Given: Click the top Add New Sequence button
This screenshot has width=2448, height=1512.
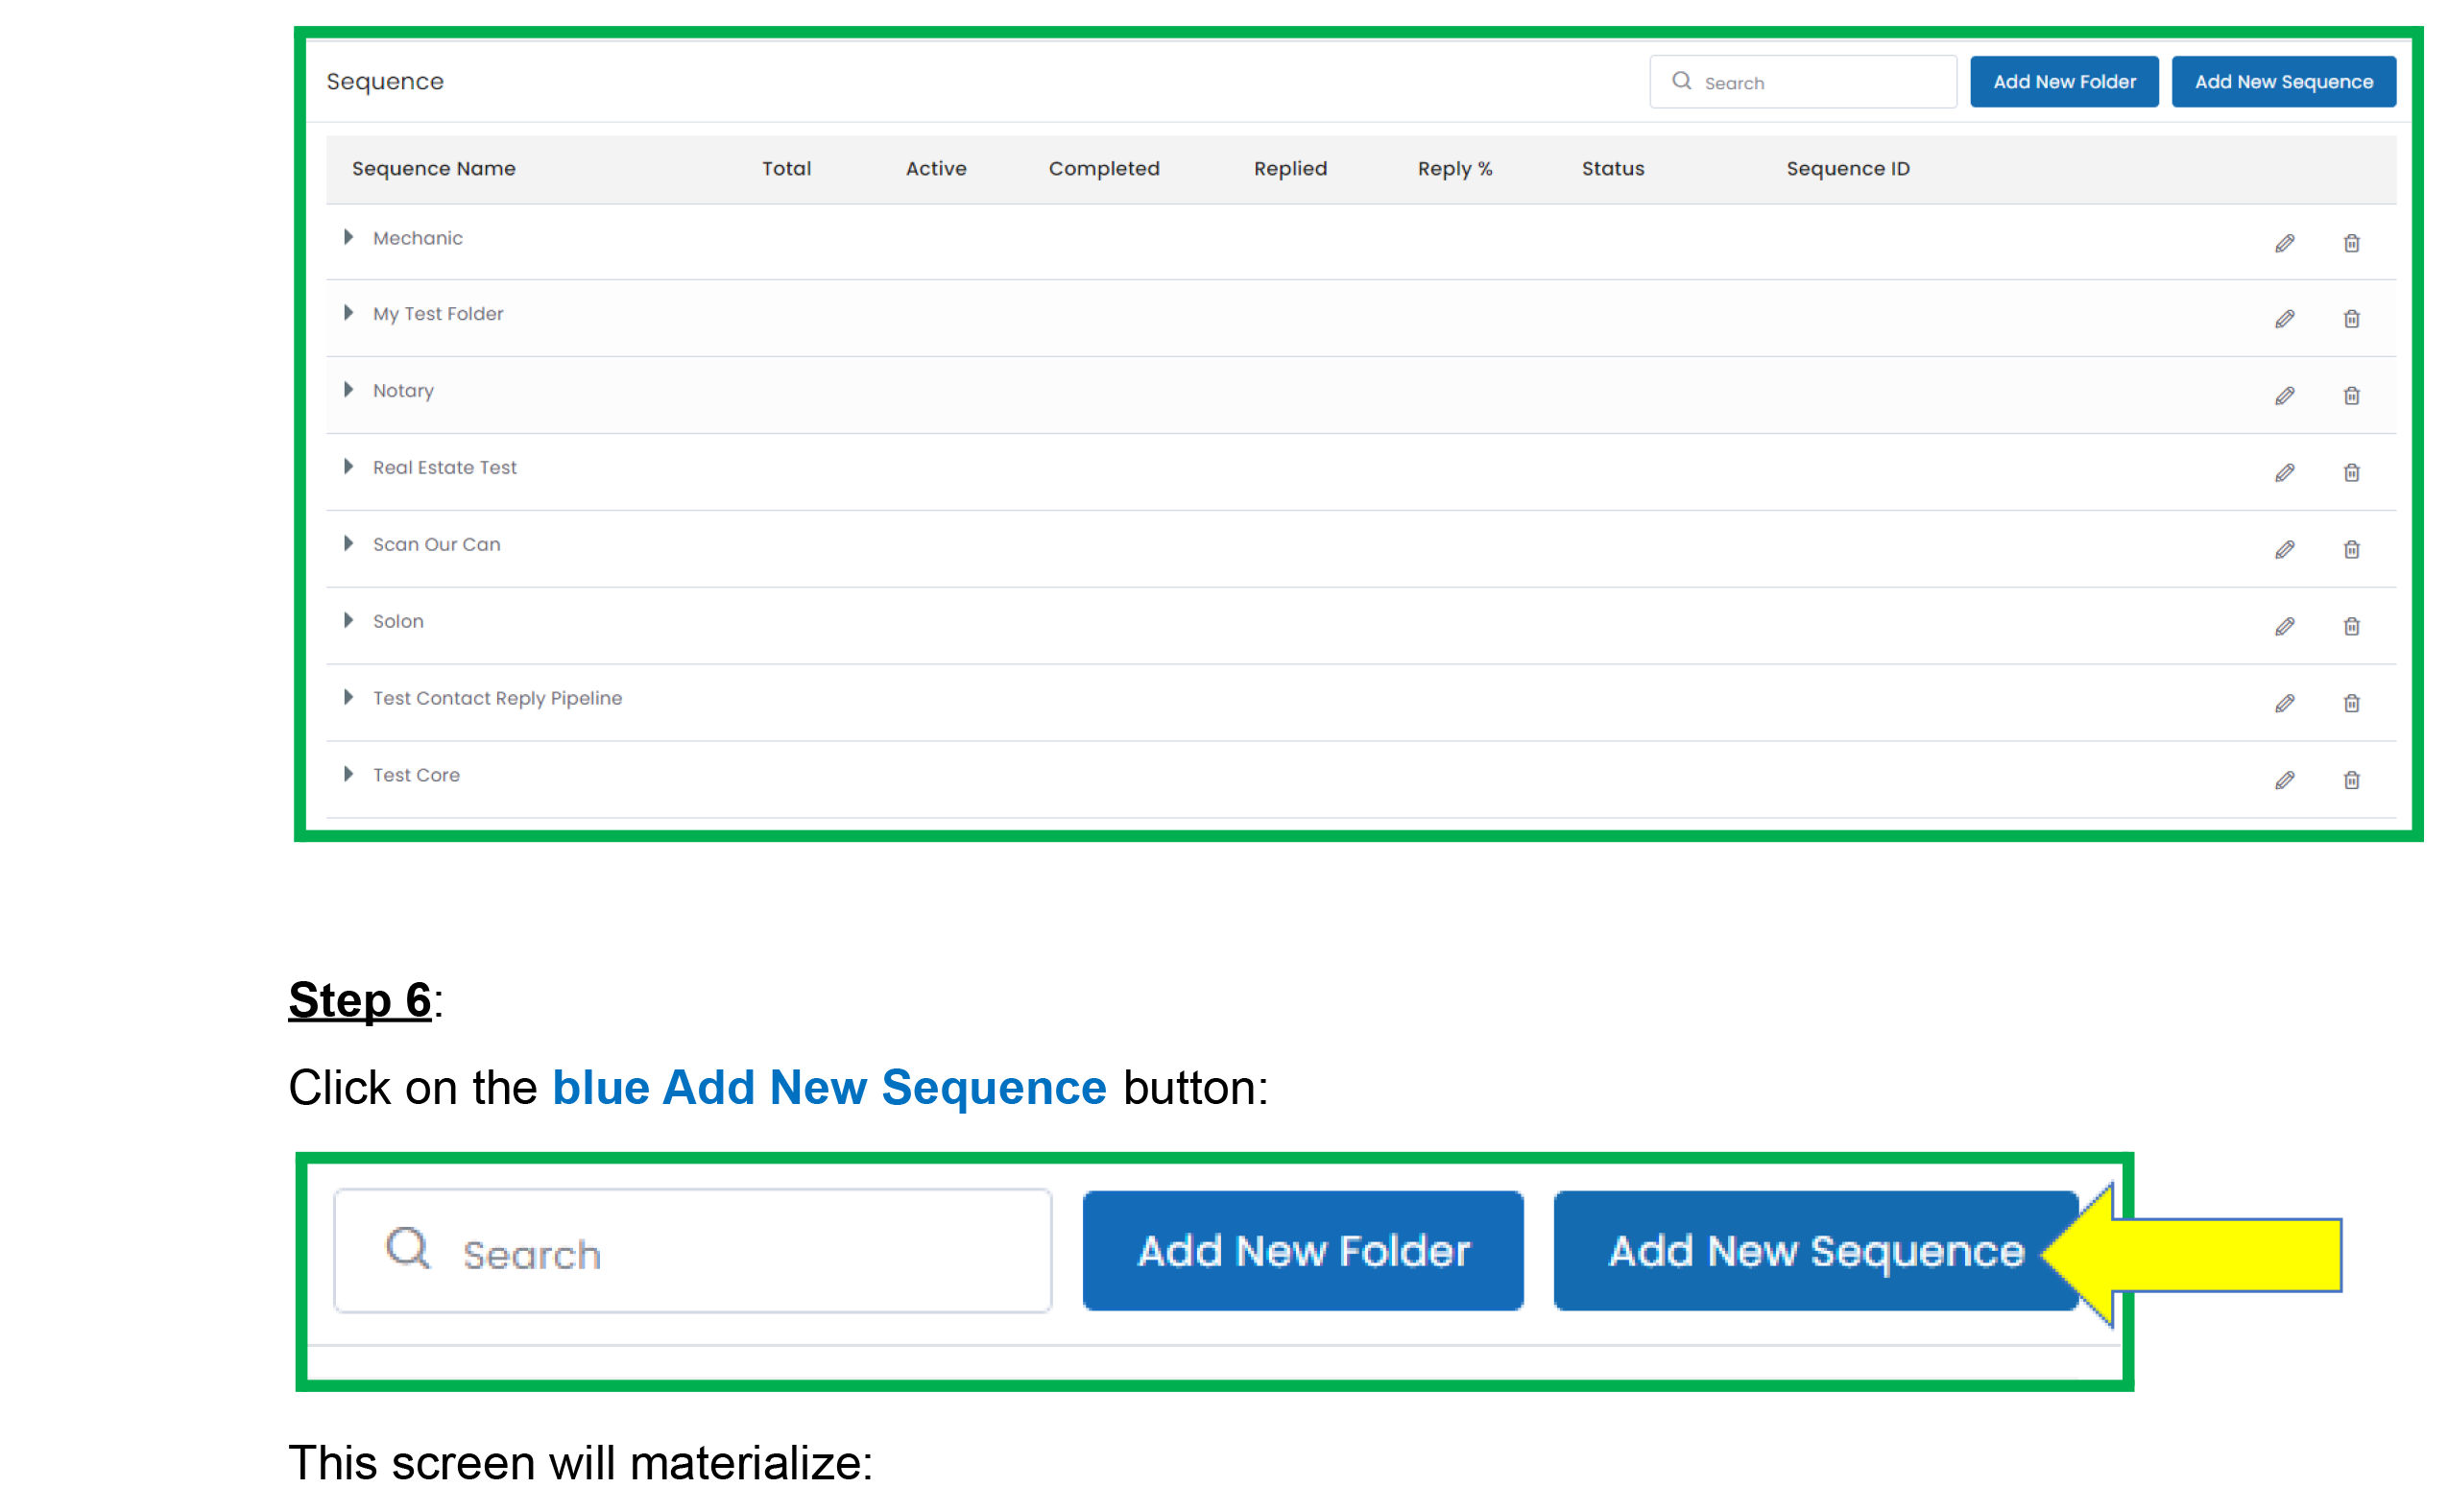Looking at the screenshot, I should (2282, 82).
